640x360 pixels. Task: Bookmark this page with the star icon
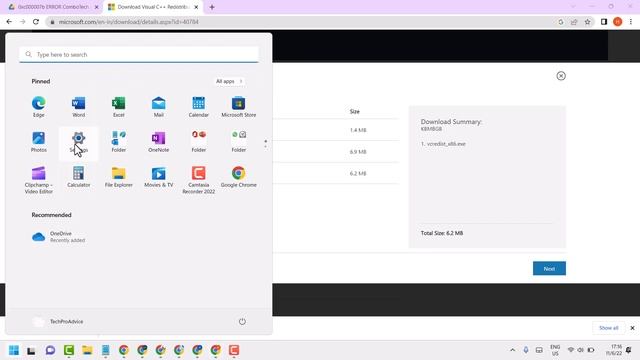point(587,22)
